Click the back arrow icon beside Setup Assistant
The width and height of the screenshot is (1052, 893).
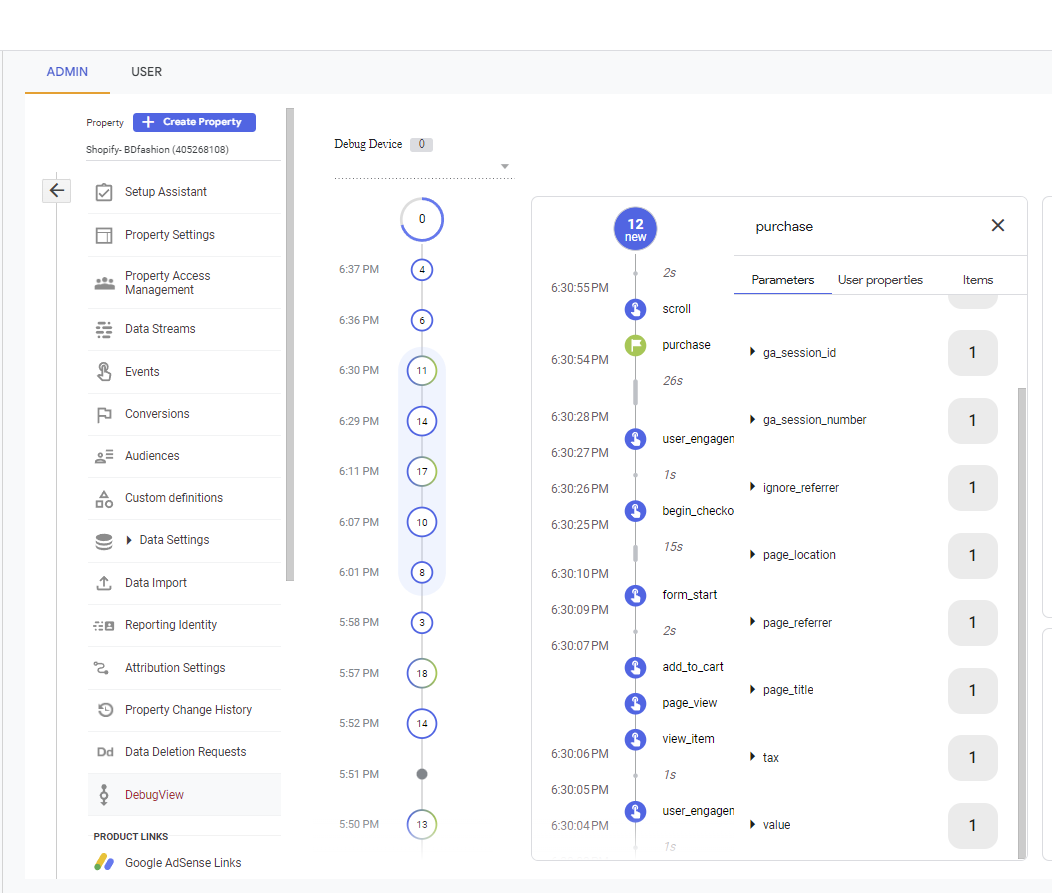pyautogui.click(x=57, y=191)
